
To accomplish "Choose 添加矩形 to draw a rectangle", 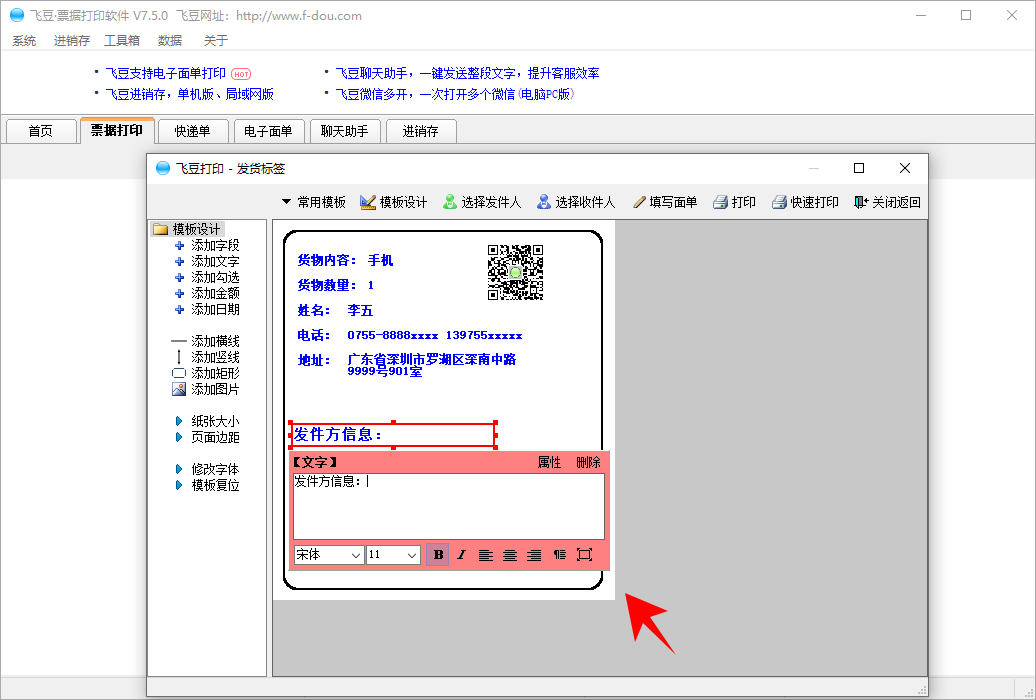I will pos(214,373).
